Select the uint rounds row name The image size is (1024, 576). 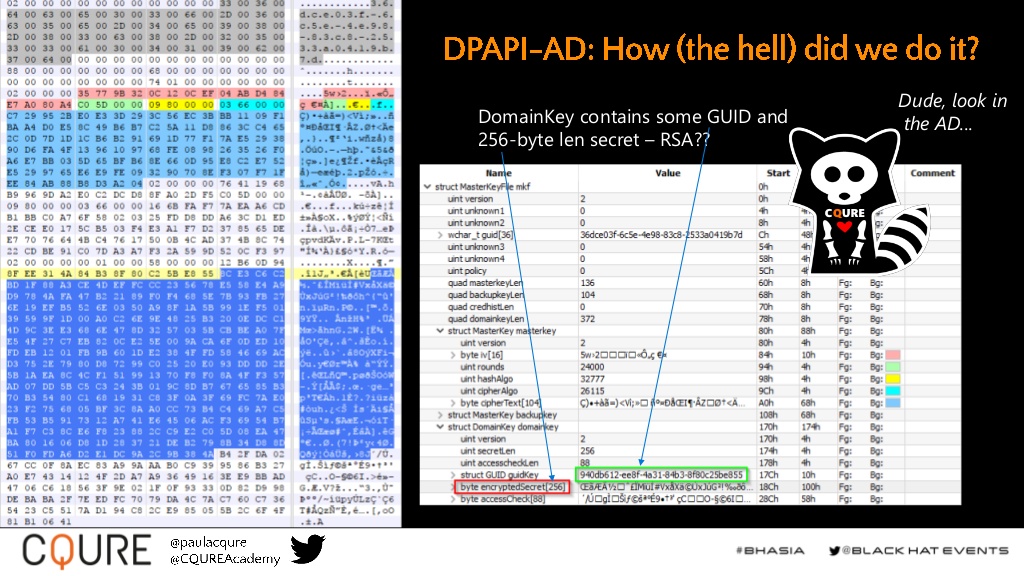(482, 367)
